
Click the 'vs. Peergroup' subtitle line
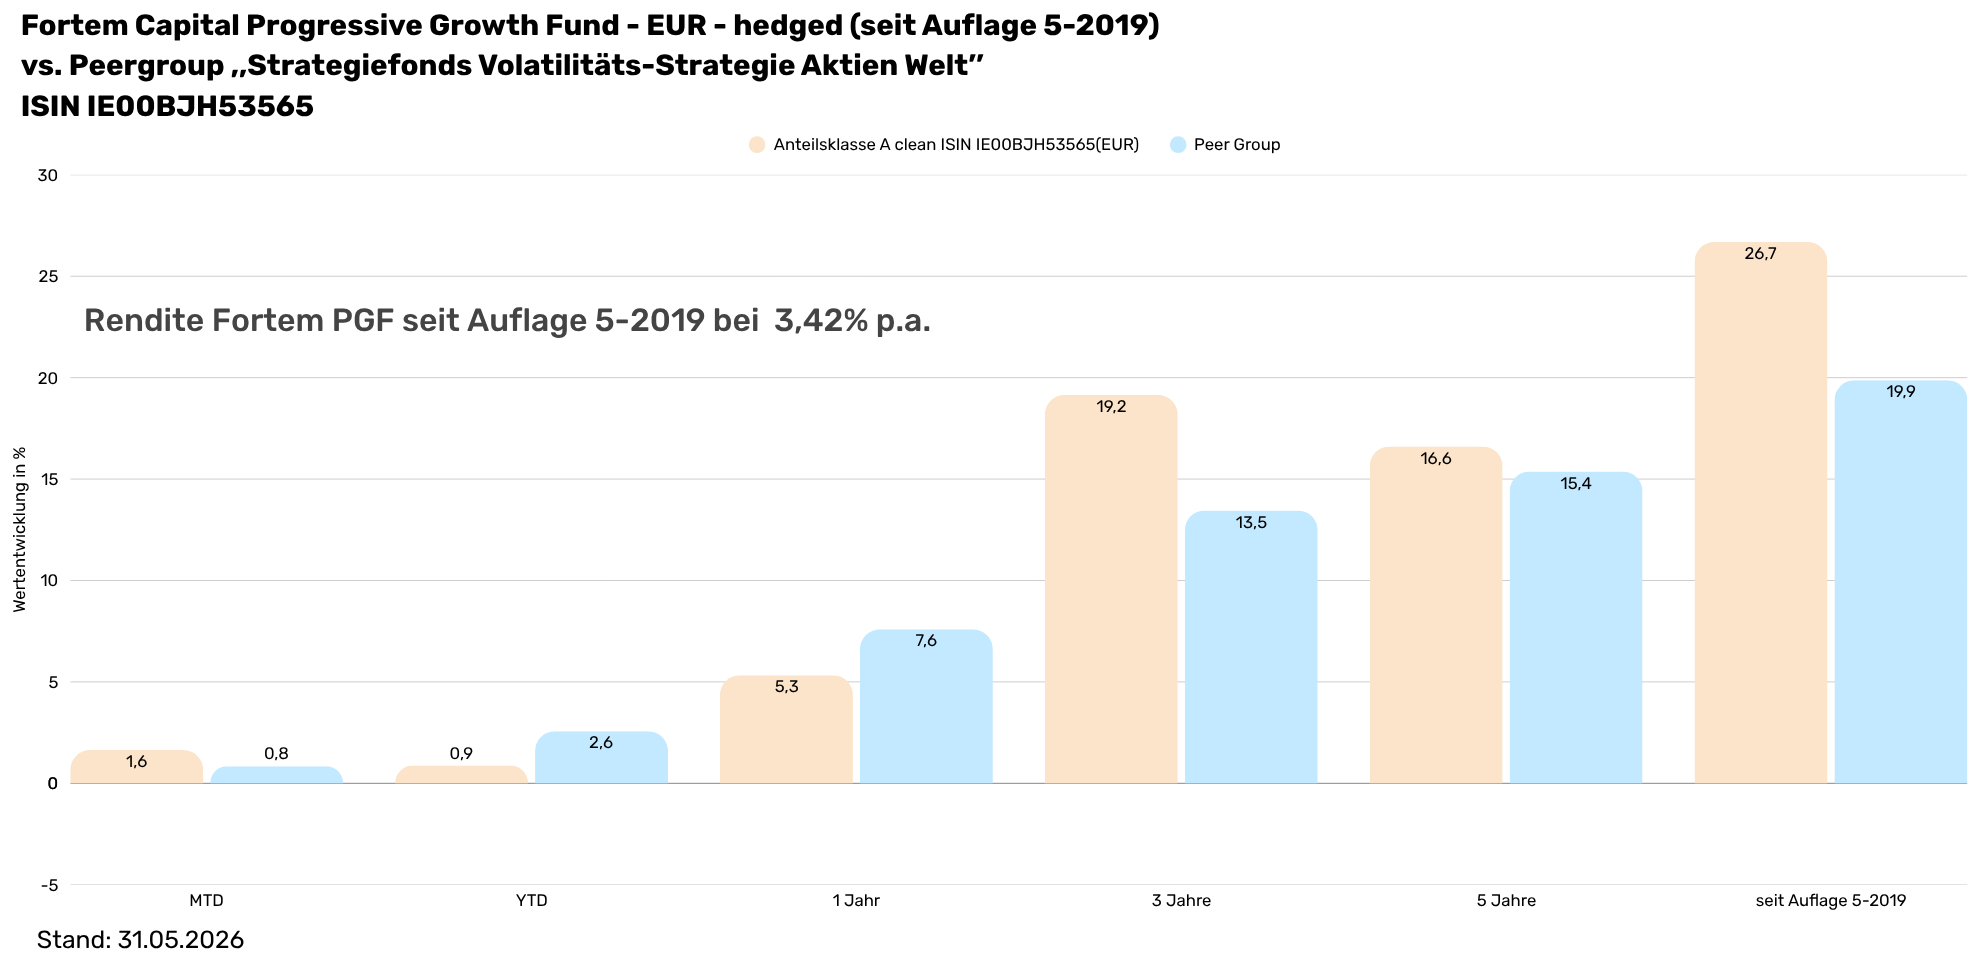(x=503, y=65)
